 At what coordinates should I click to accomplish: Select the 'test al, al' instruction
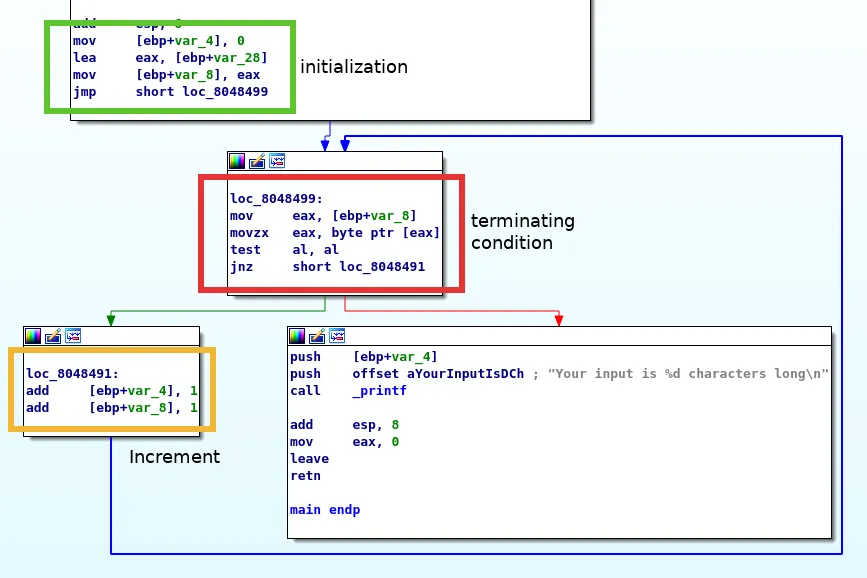pos(284,250)
